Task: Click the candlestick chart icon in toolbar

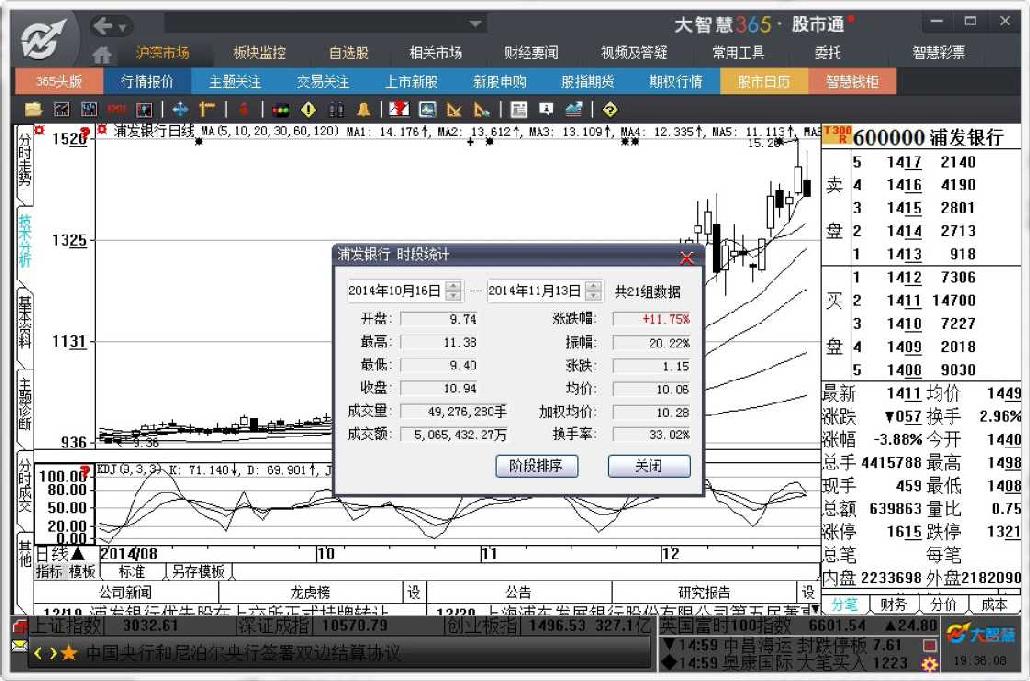Action: (89, 110)
